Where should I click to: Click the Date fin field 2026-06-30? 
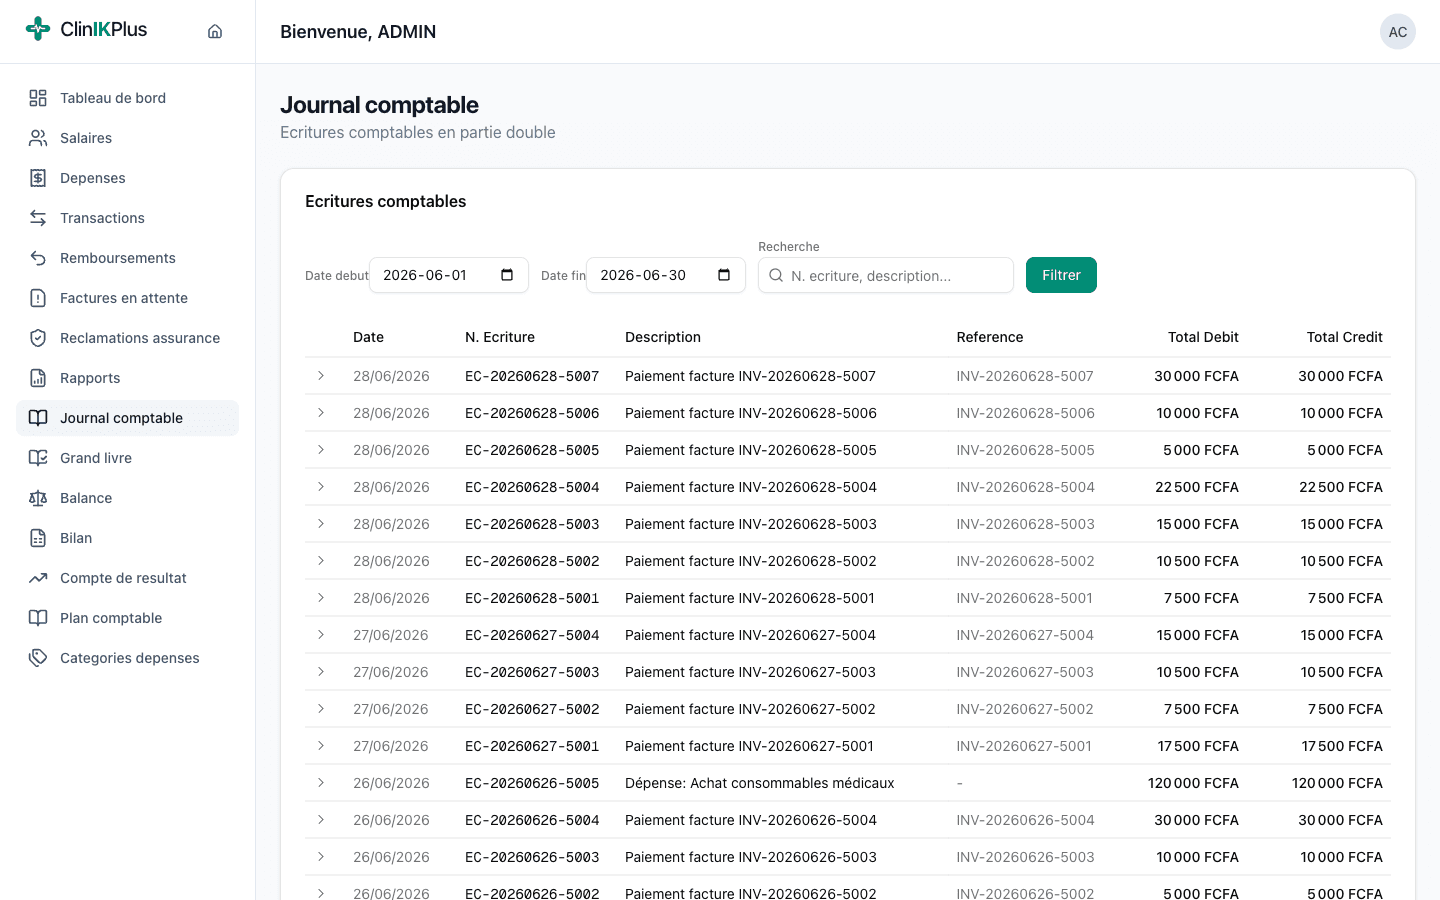tap(666, 275)
